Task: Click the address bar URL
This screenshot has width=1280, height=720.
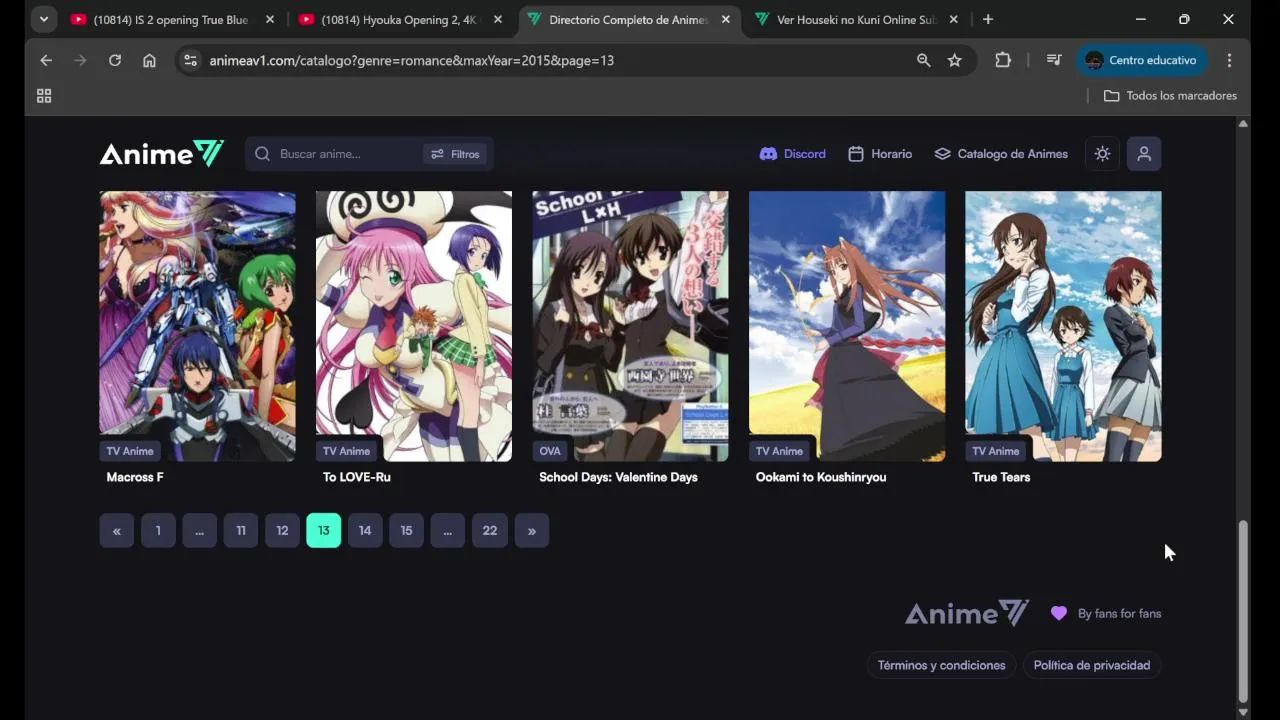Action: (411, 61)
